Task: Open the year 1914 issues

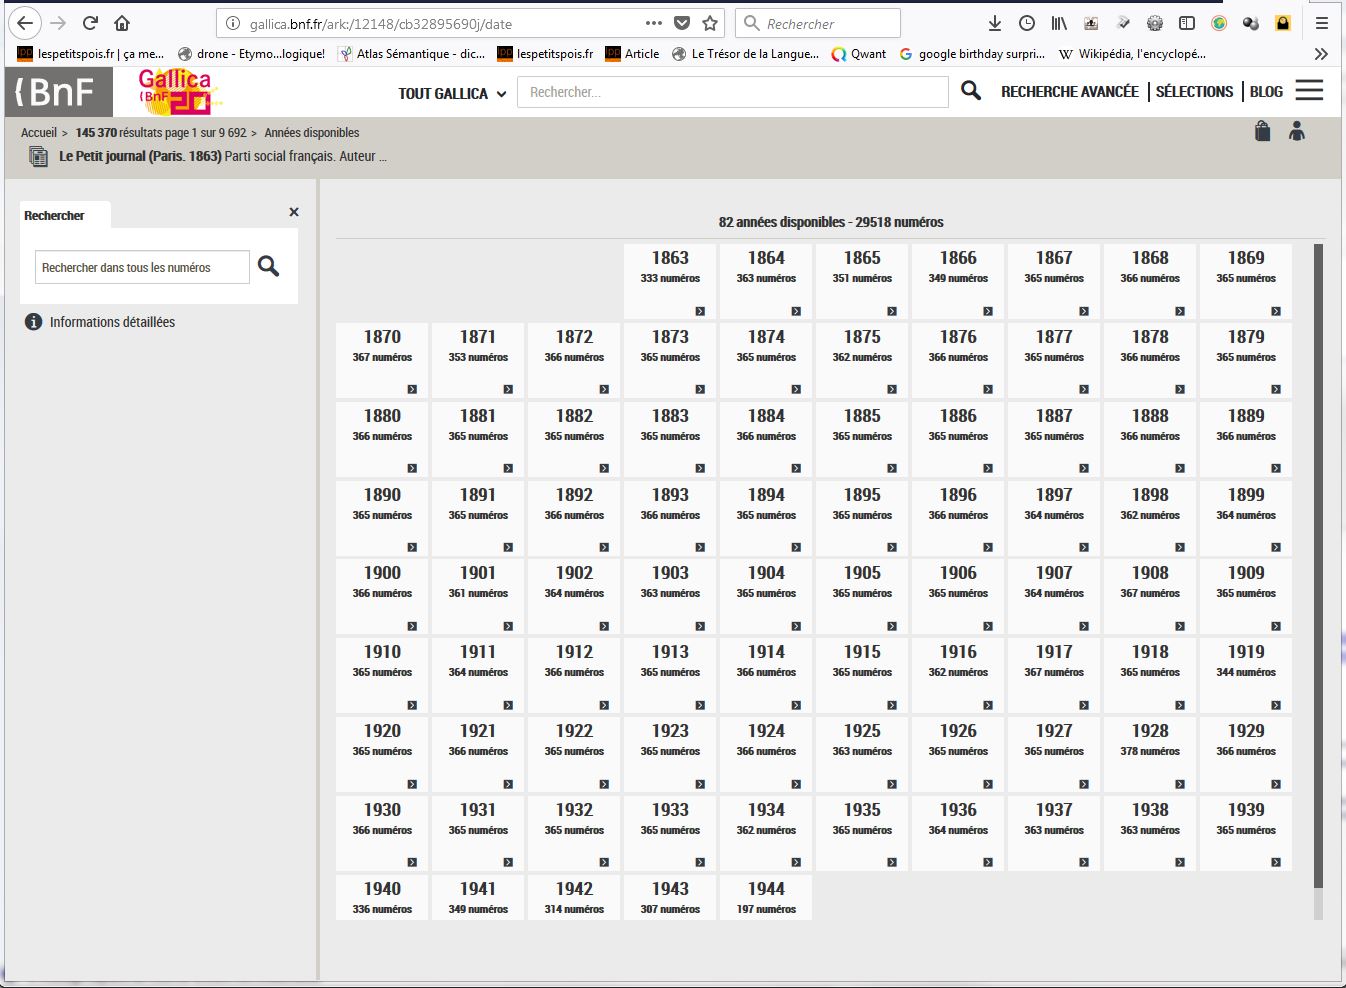Action: pos(766,674)
